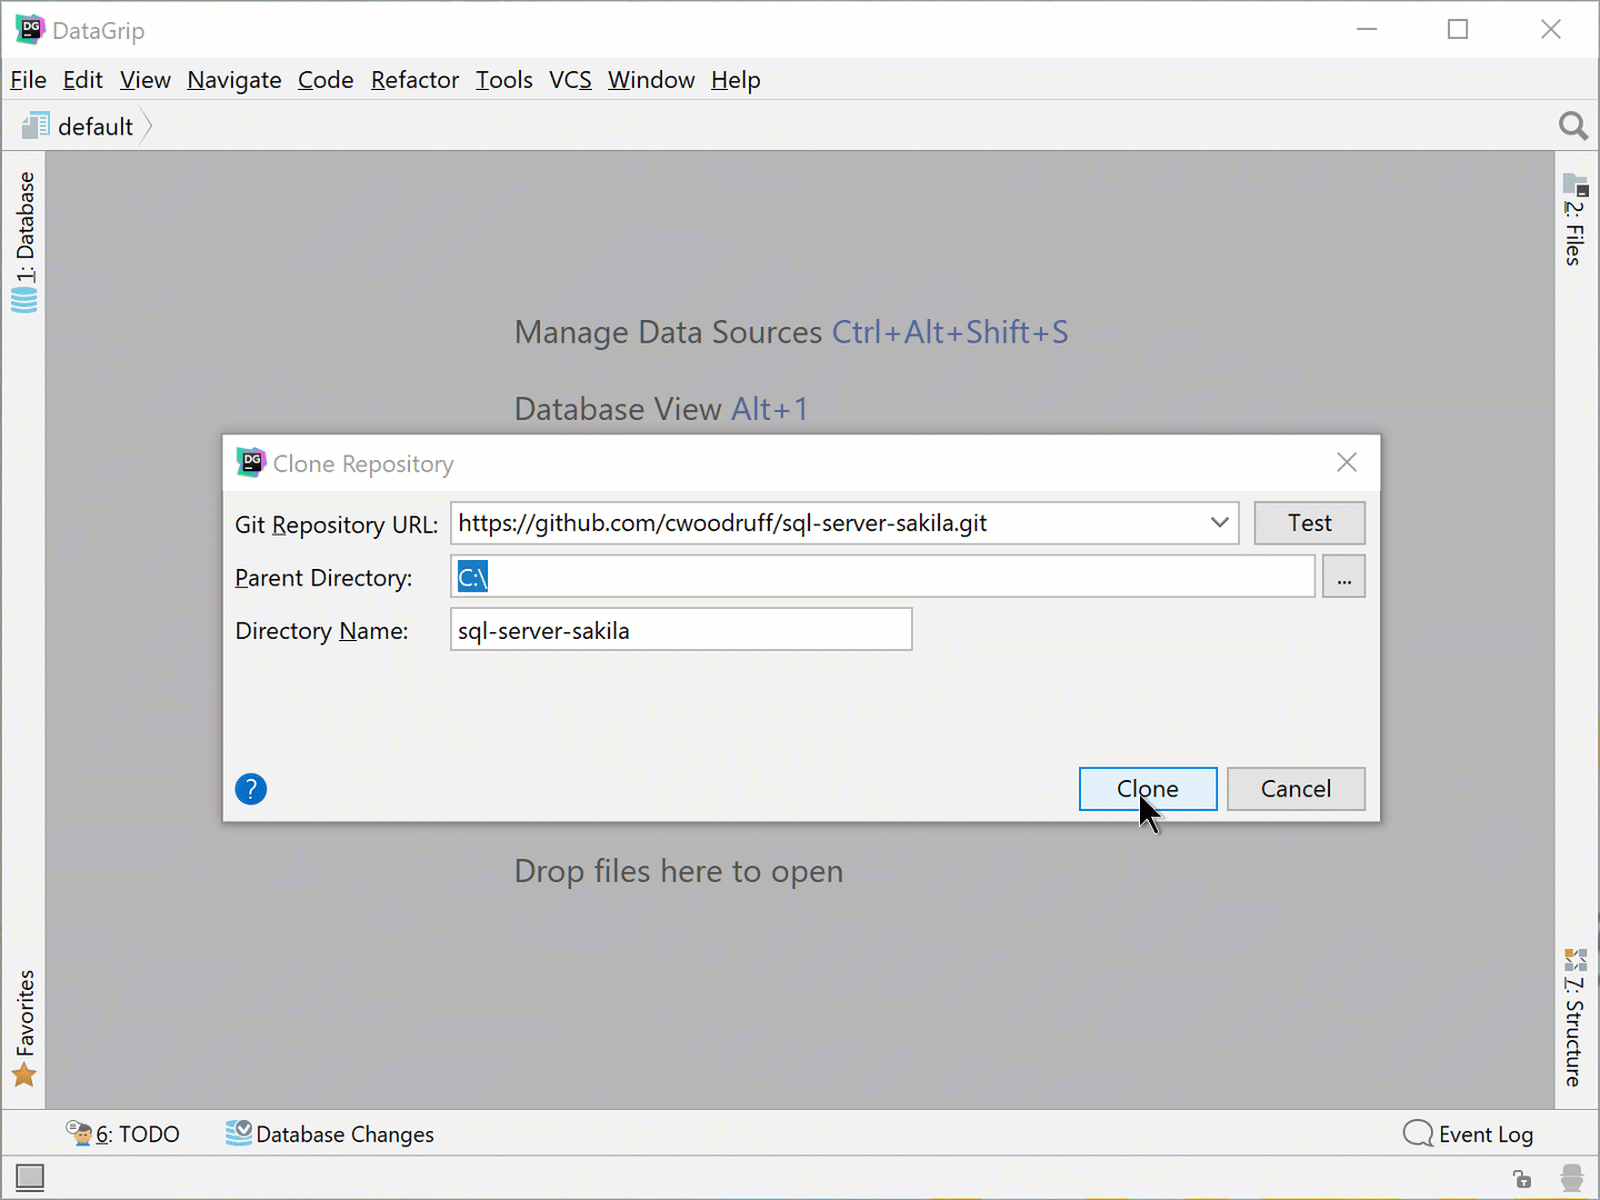Close the DataGrip window
The width and height of the screenshot is (1600, 1200).
pyautogui.click(x=1550, y=29)
